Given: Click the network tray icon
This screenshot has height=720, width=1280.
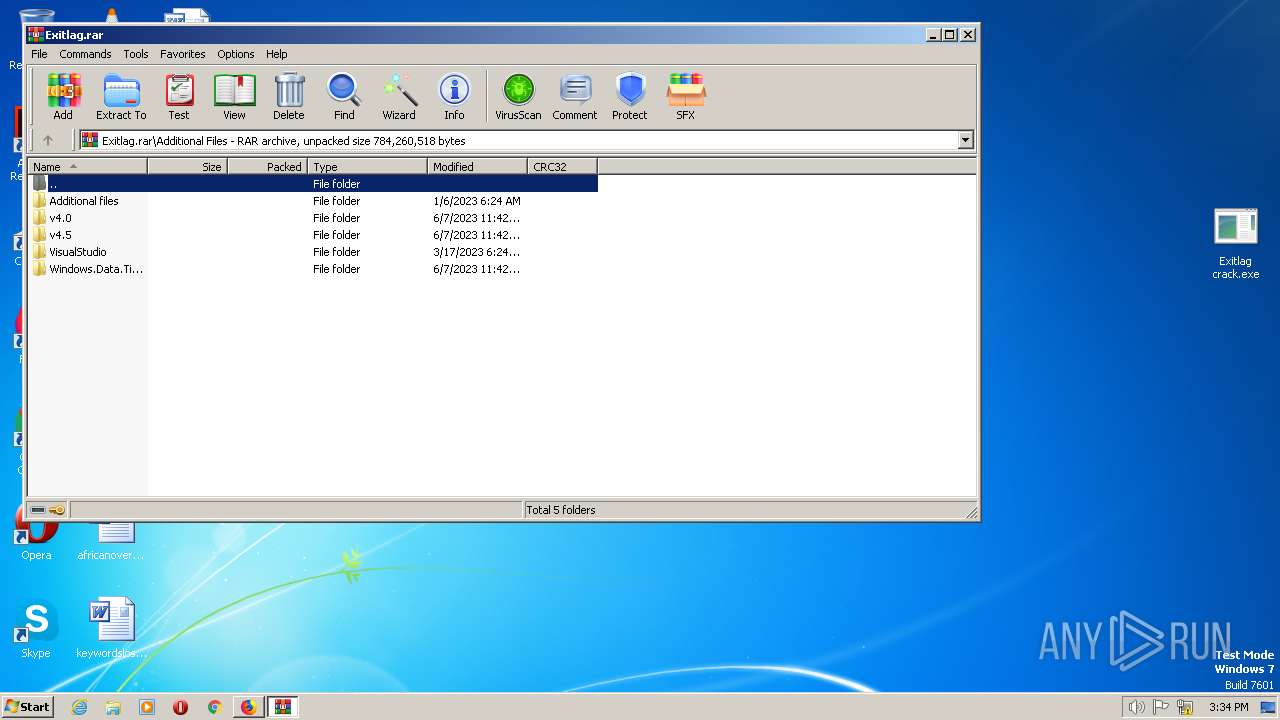Looking at the screenshot, I should 1185,707.
